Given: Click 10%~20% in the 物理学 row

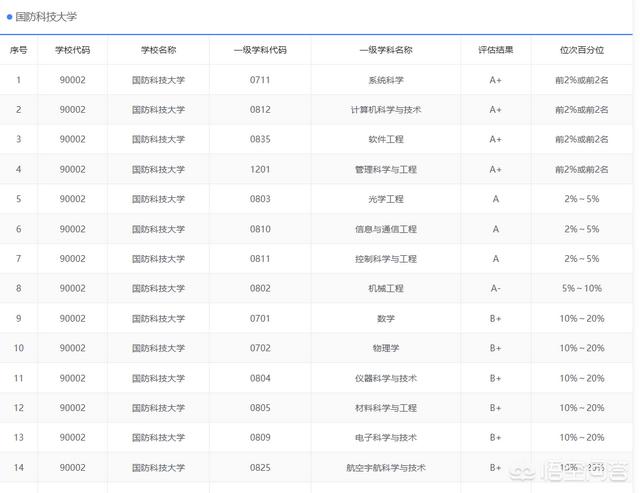Looking at the screenshot, I should pyautogui.click(x=582, y=348).
